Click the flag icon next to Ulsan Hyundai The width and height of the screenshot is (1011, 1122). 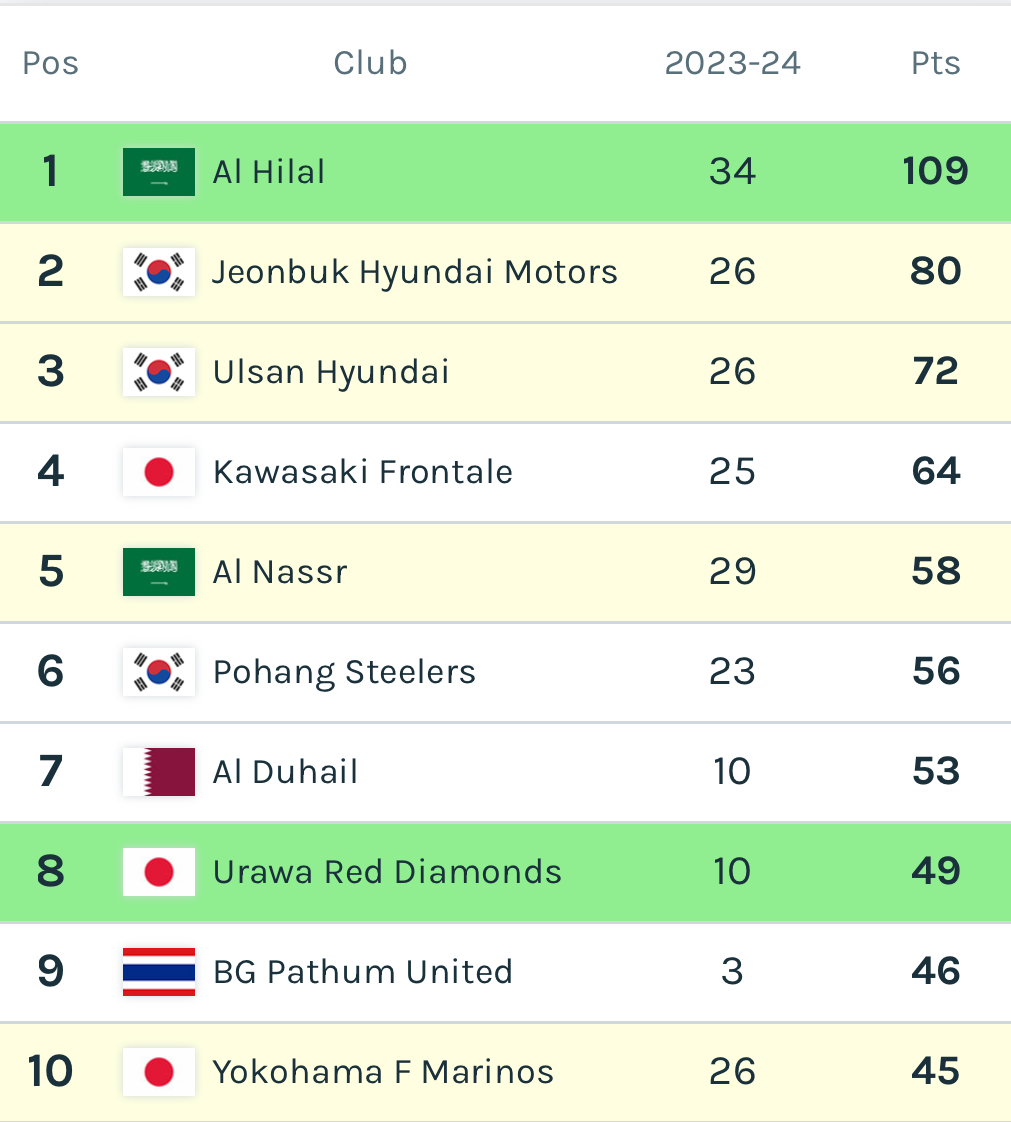[x=159, y=372]
